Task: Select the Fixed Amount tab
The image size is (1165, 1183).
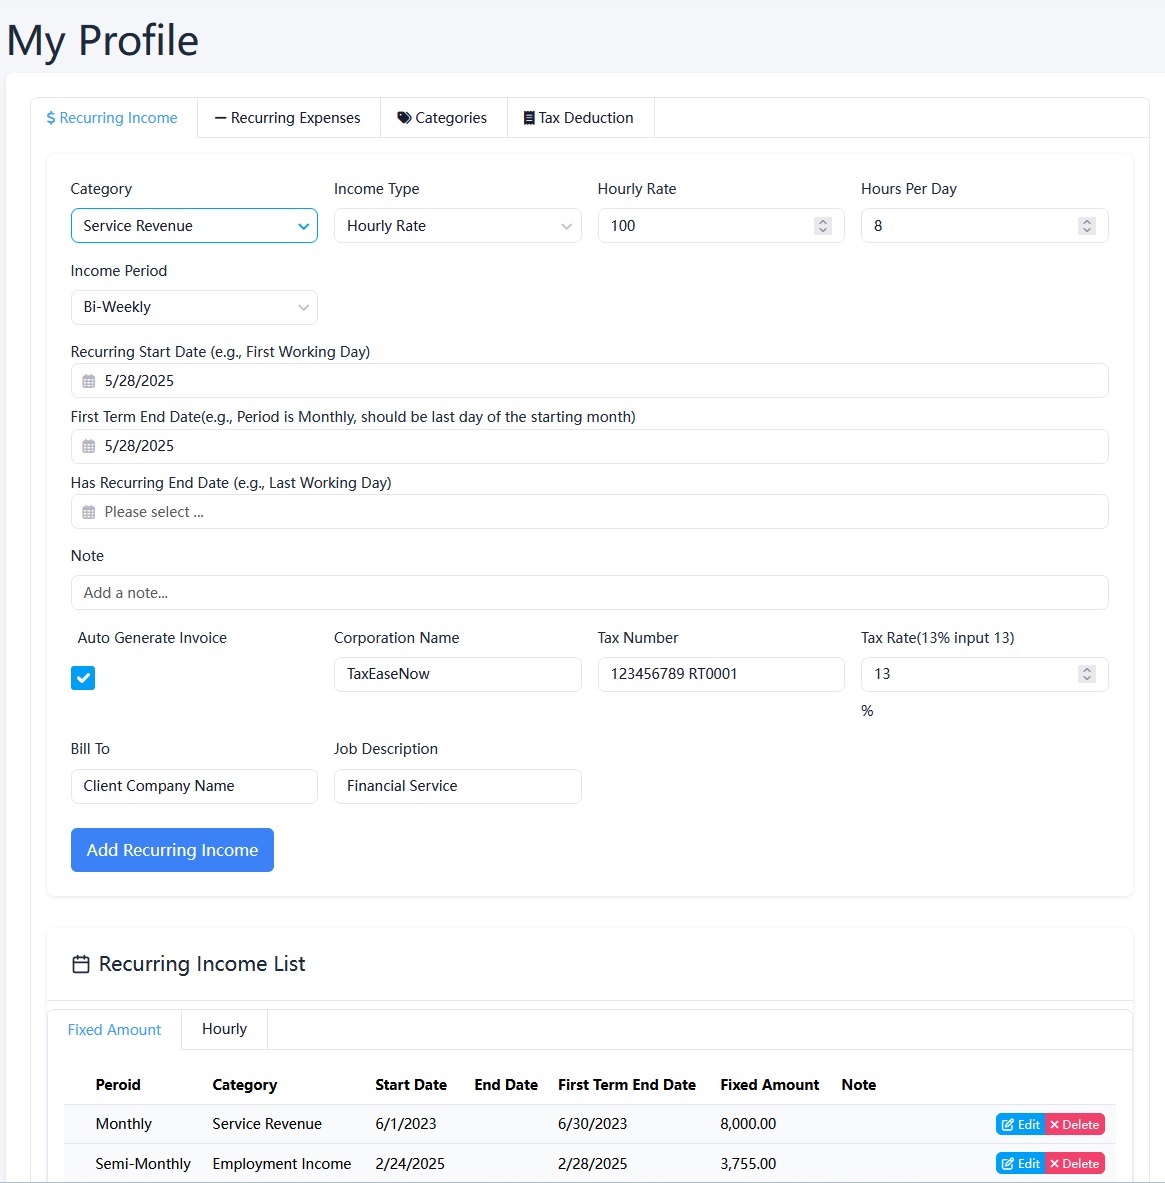Action: pos(114,1028)
